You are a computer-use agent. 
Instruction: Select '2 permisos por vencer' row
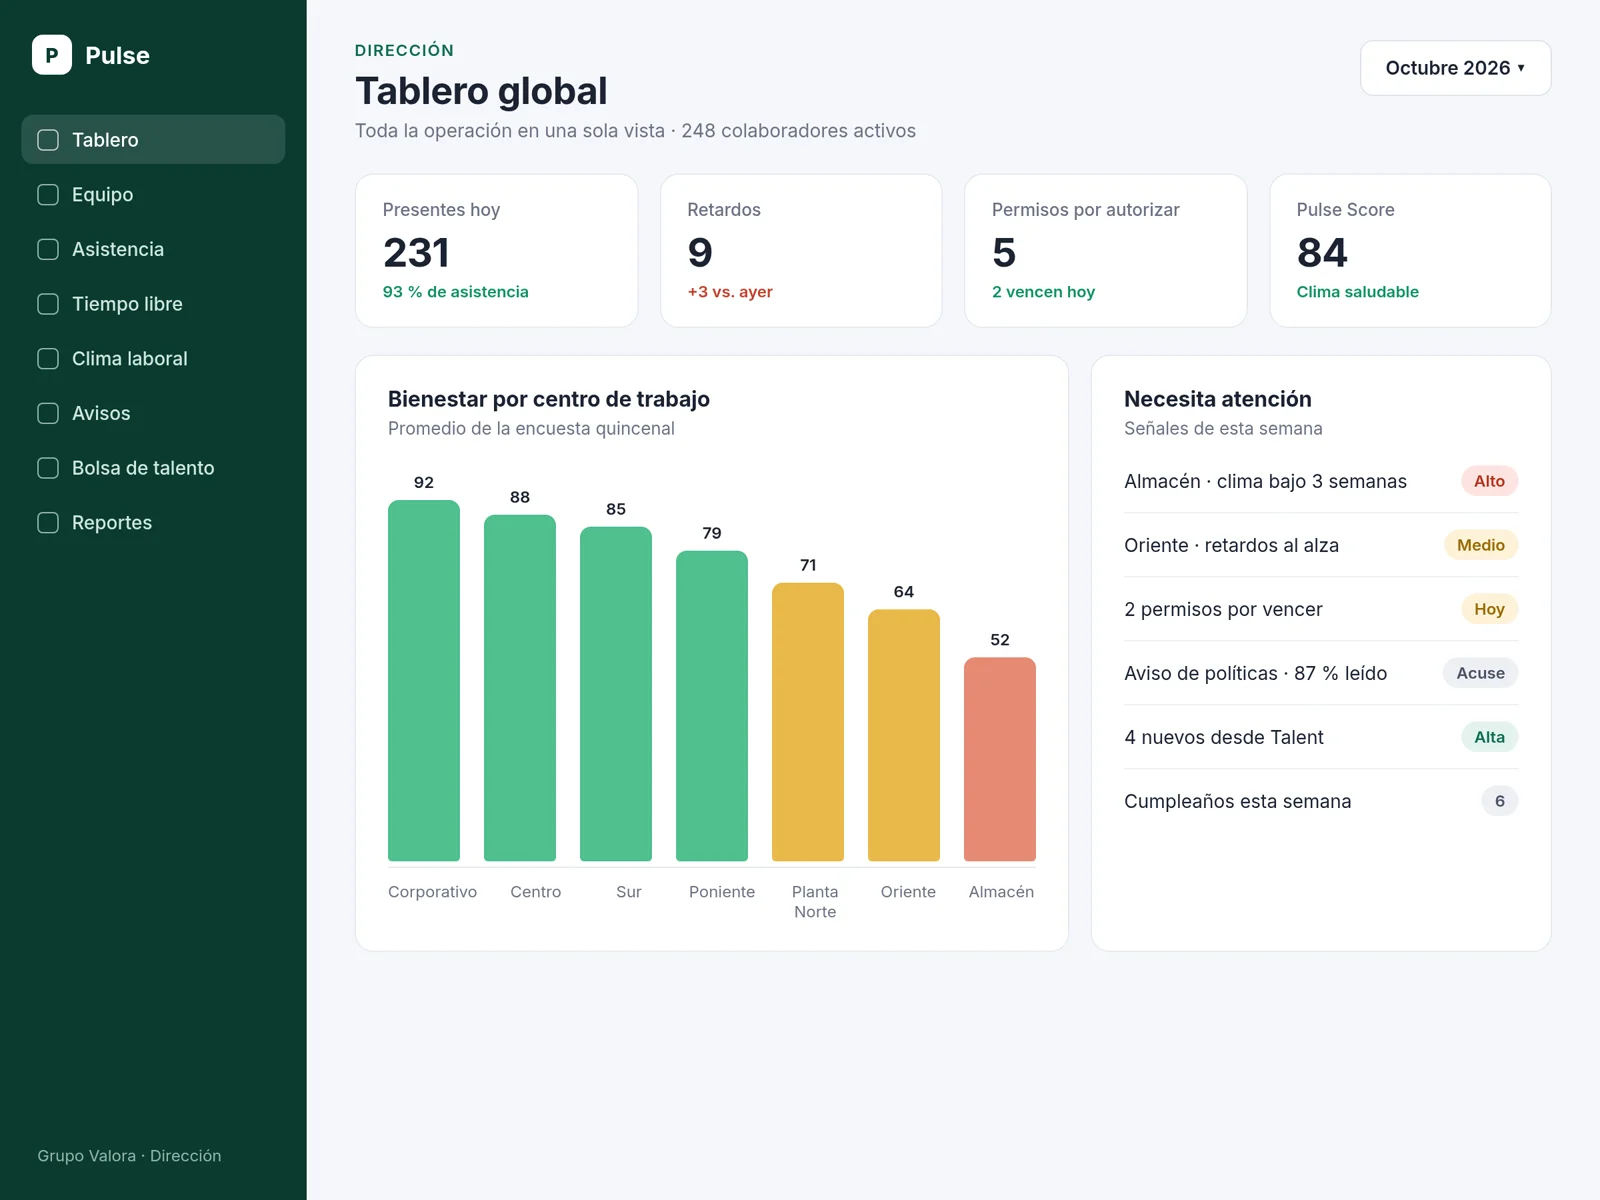pyautogui.click(x=1321, y=609)
